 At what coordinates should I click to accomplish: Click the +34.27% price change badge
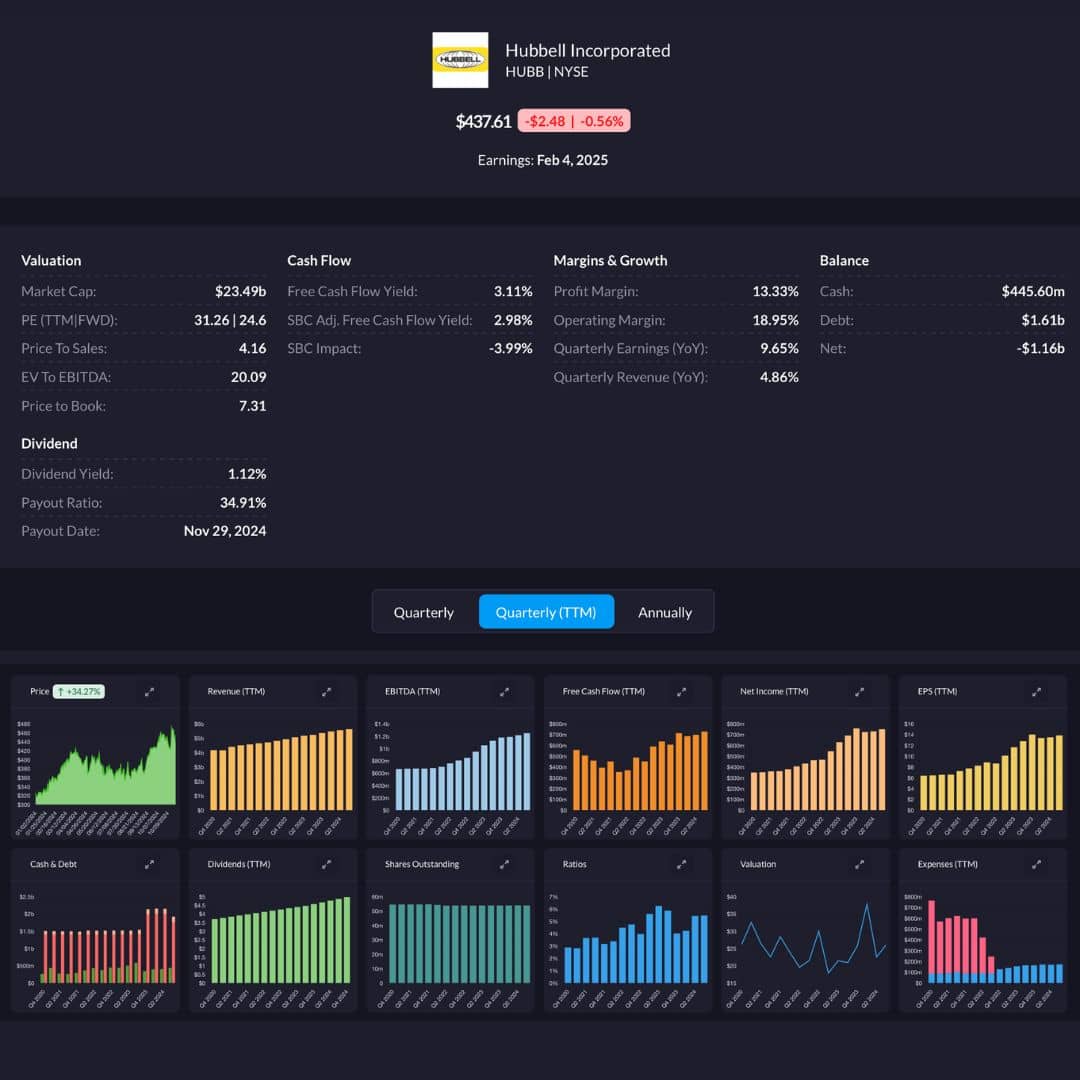click(x=79, y=692)
